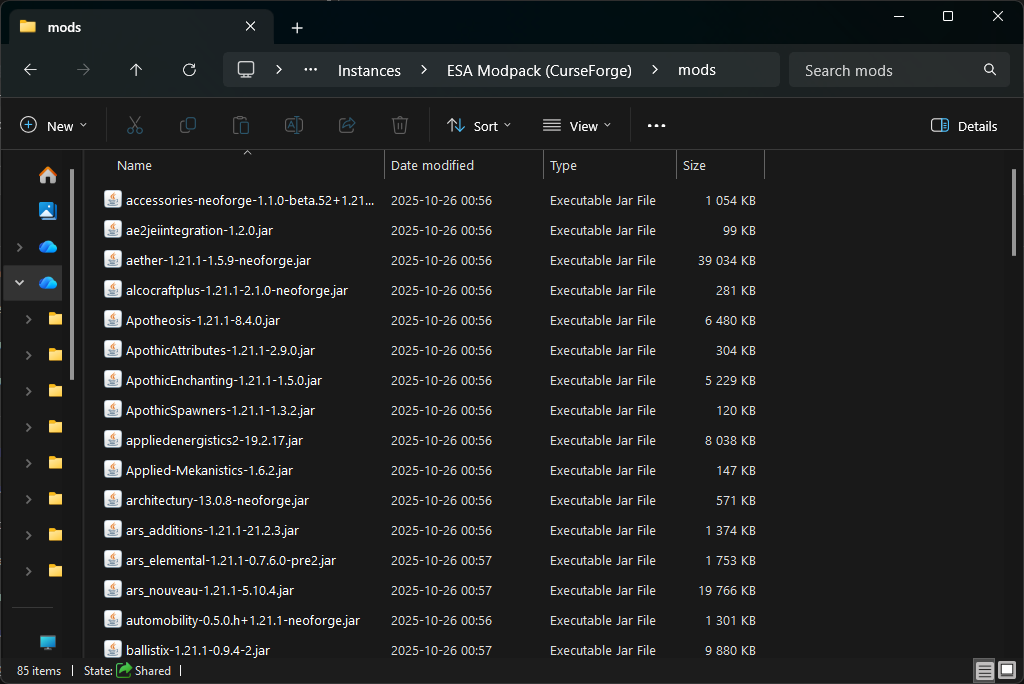Open the New item dropdown

coord(54,126)
